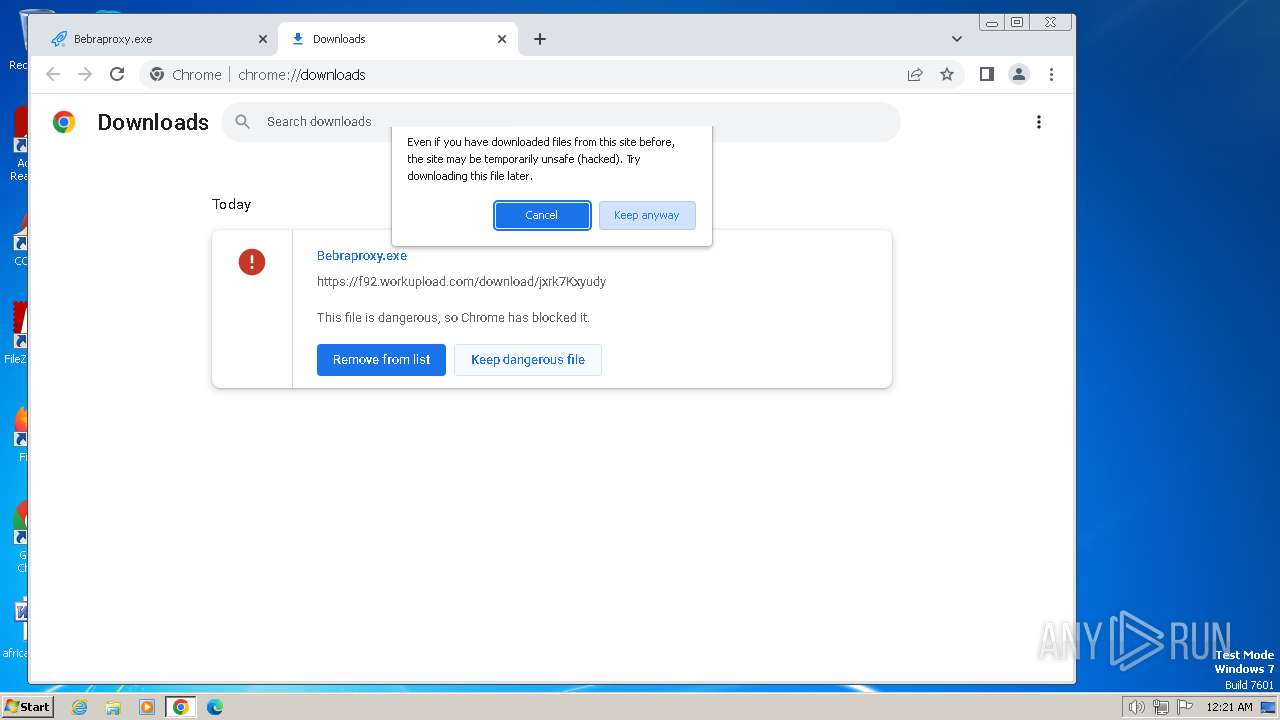Expand the tab search chevron
The width and height of the screenshot is (1280, 720).
pos(957,39)
